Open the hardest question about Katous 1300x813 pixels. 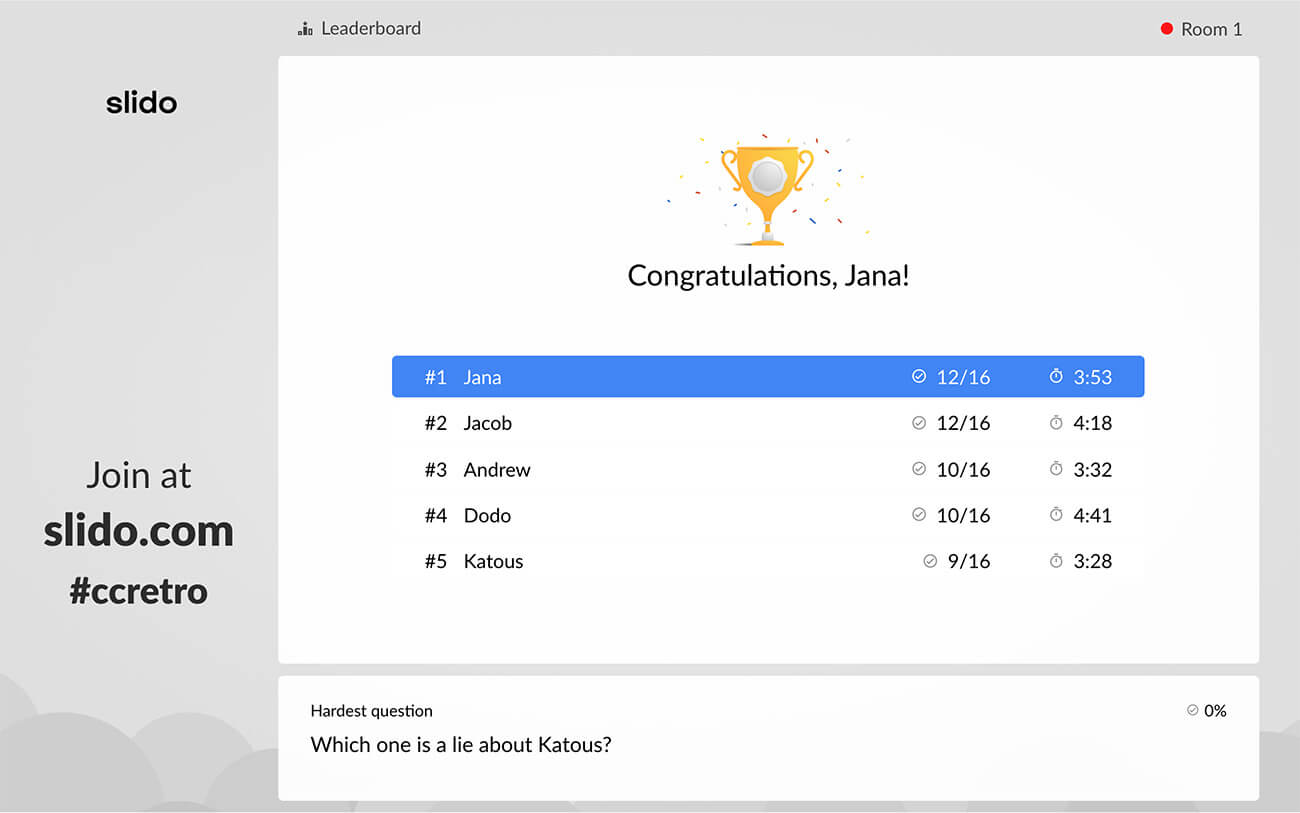460,745
